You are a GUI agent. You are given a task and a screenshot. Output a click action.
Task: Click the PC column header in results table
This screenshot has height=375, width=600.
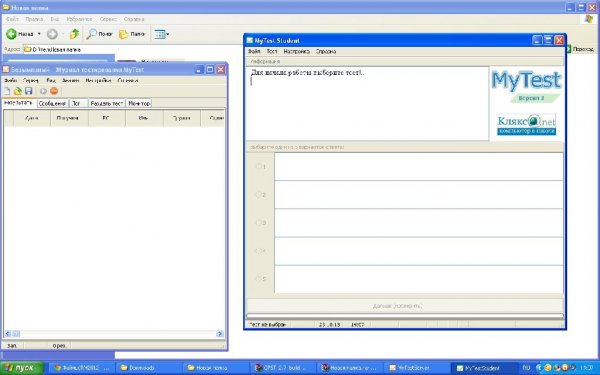click(107, 118)
